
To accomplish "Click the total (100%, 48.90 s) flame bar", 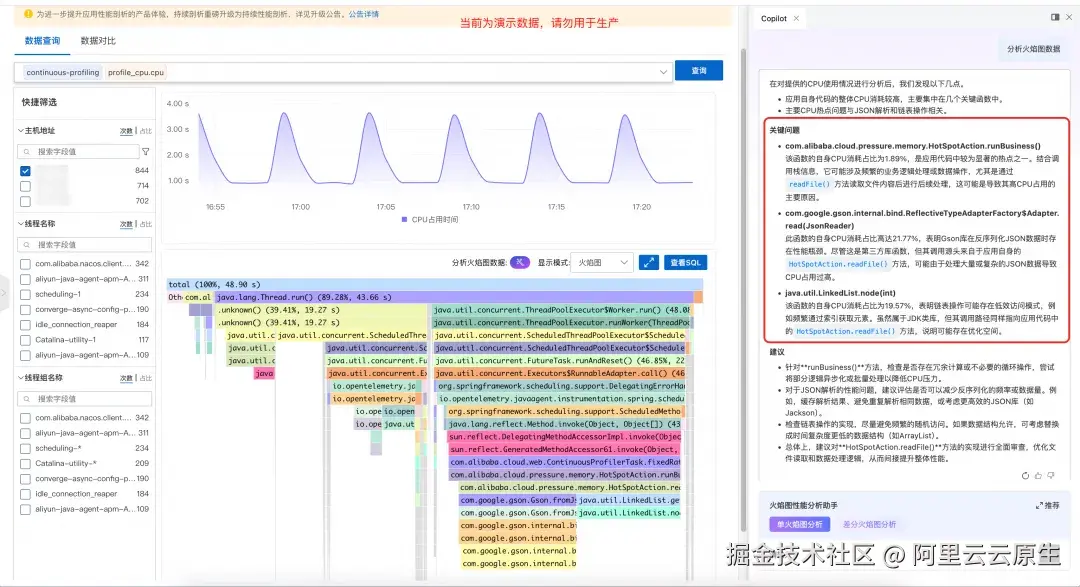I will [435, 284].
